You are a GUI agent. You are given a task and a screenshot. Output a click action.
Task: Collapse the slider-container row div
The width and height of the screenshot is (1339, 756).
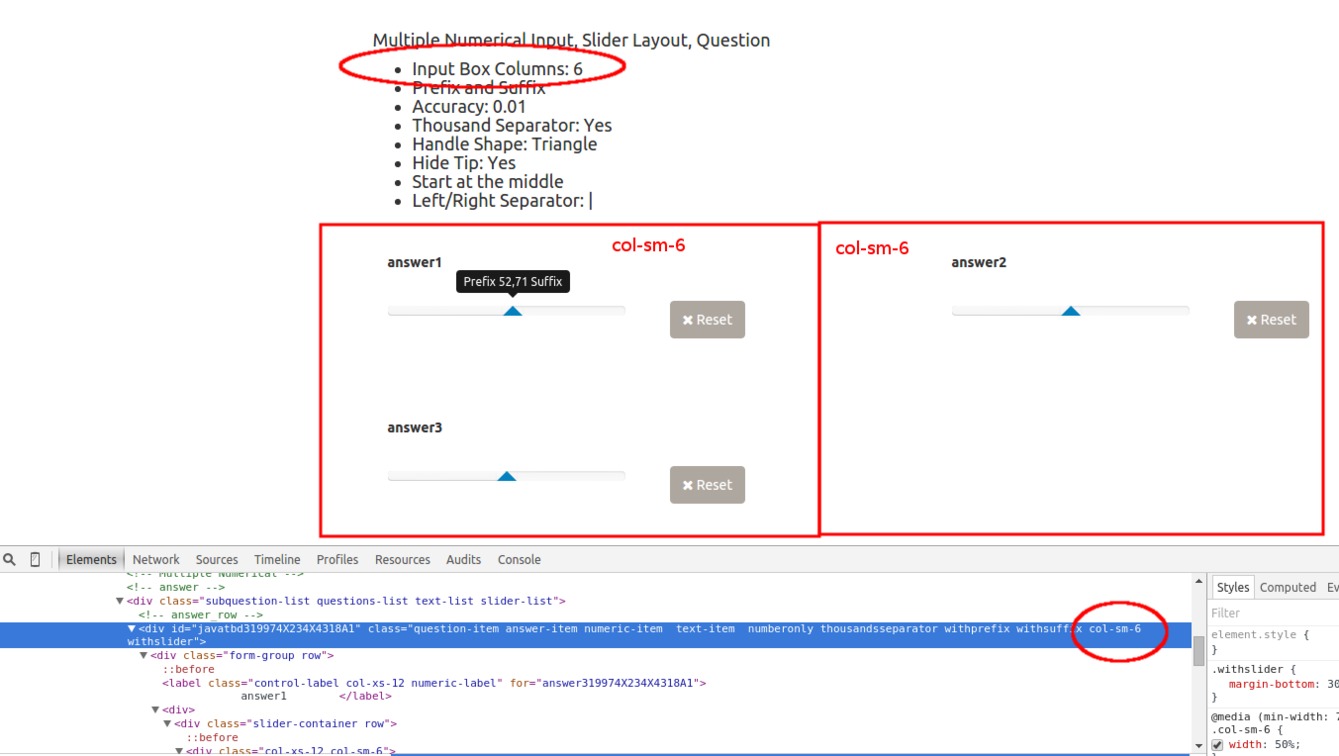coord(168,723)
